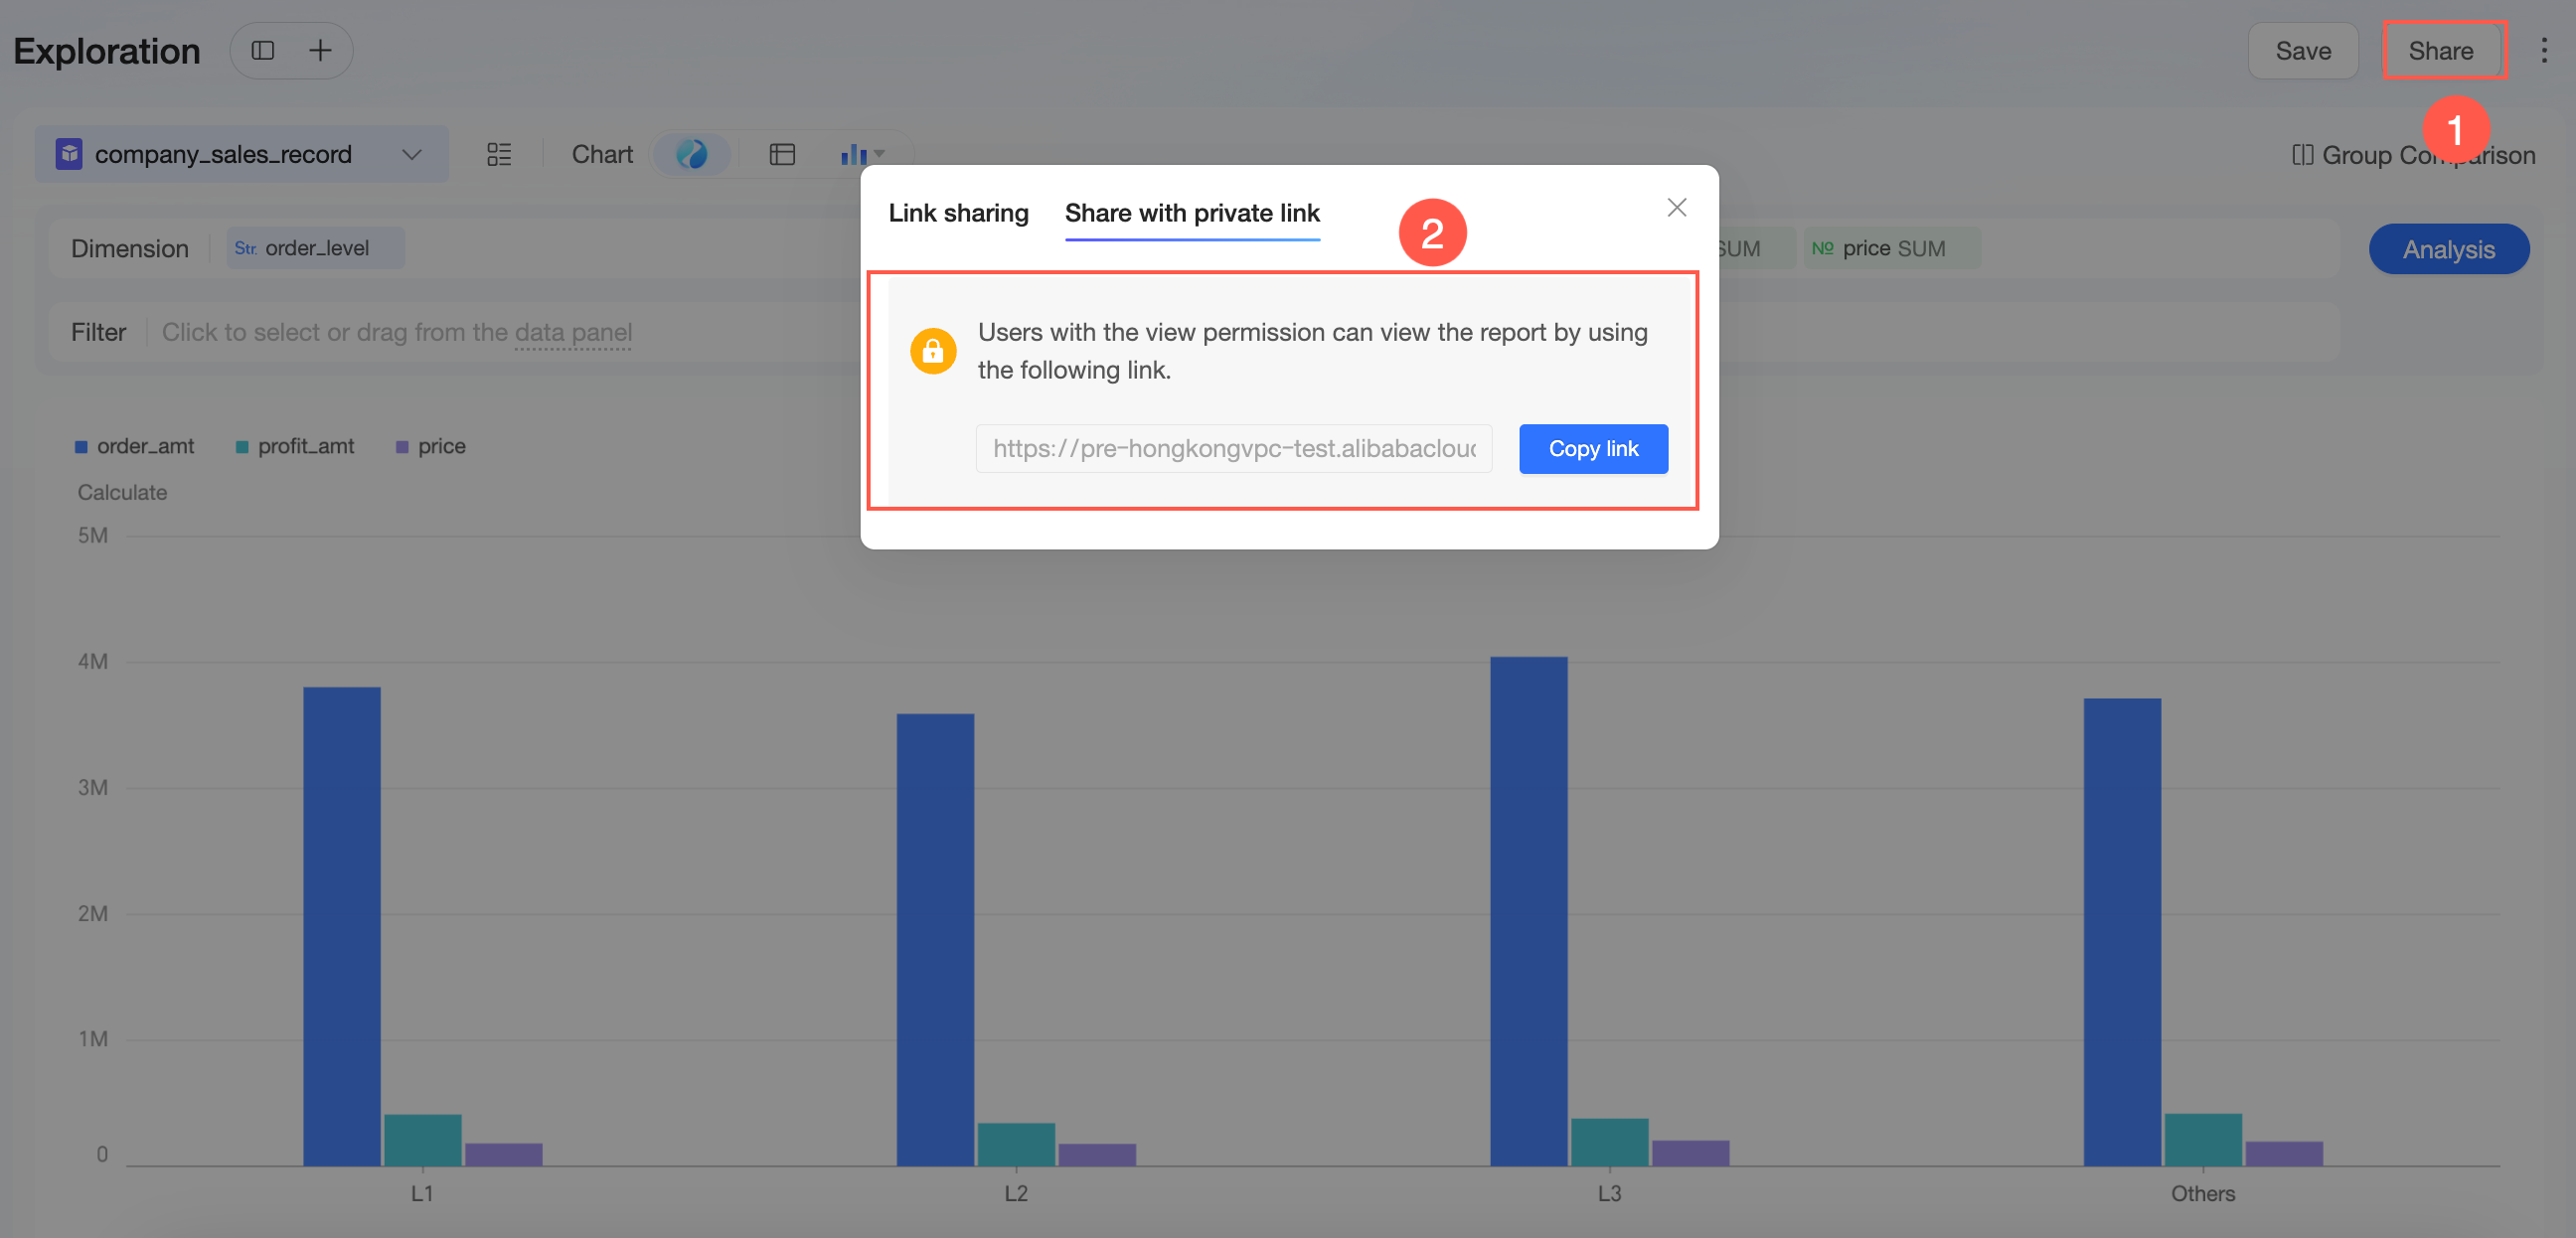Viewport: 2576px width, 1238px height.
Task: Click the Copy link button
Action: (x=1593, y=449)
